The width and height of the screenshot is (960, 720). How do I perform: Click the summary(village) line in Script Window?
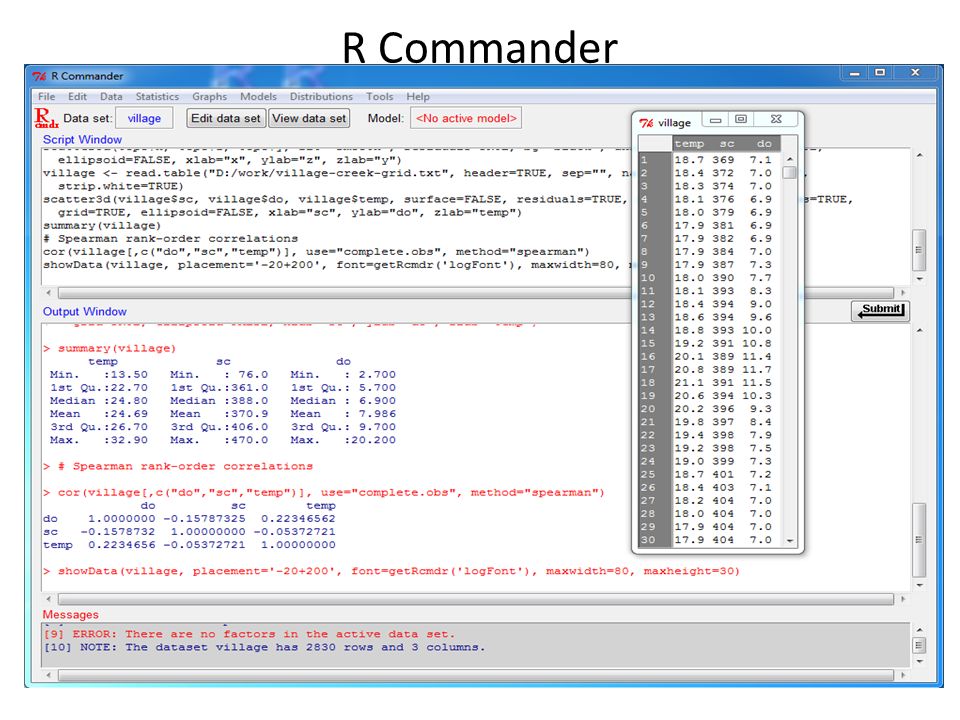click(102, 226)
